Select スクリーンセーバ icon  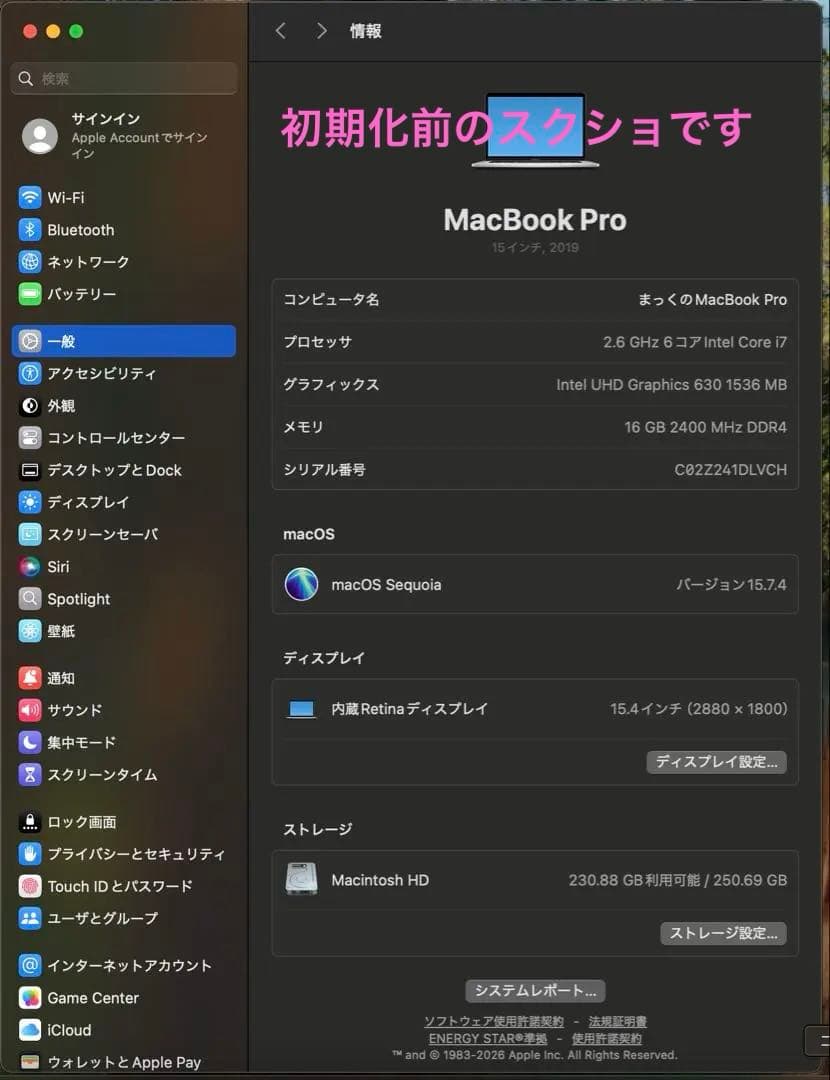click(30, 534)
